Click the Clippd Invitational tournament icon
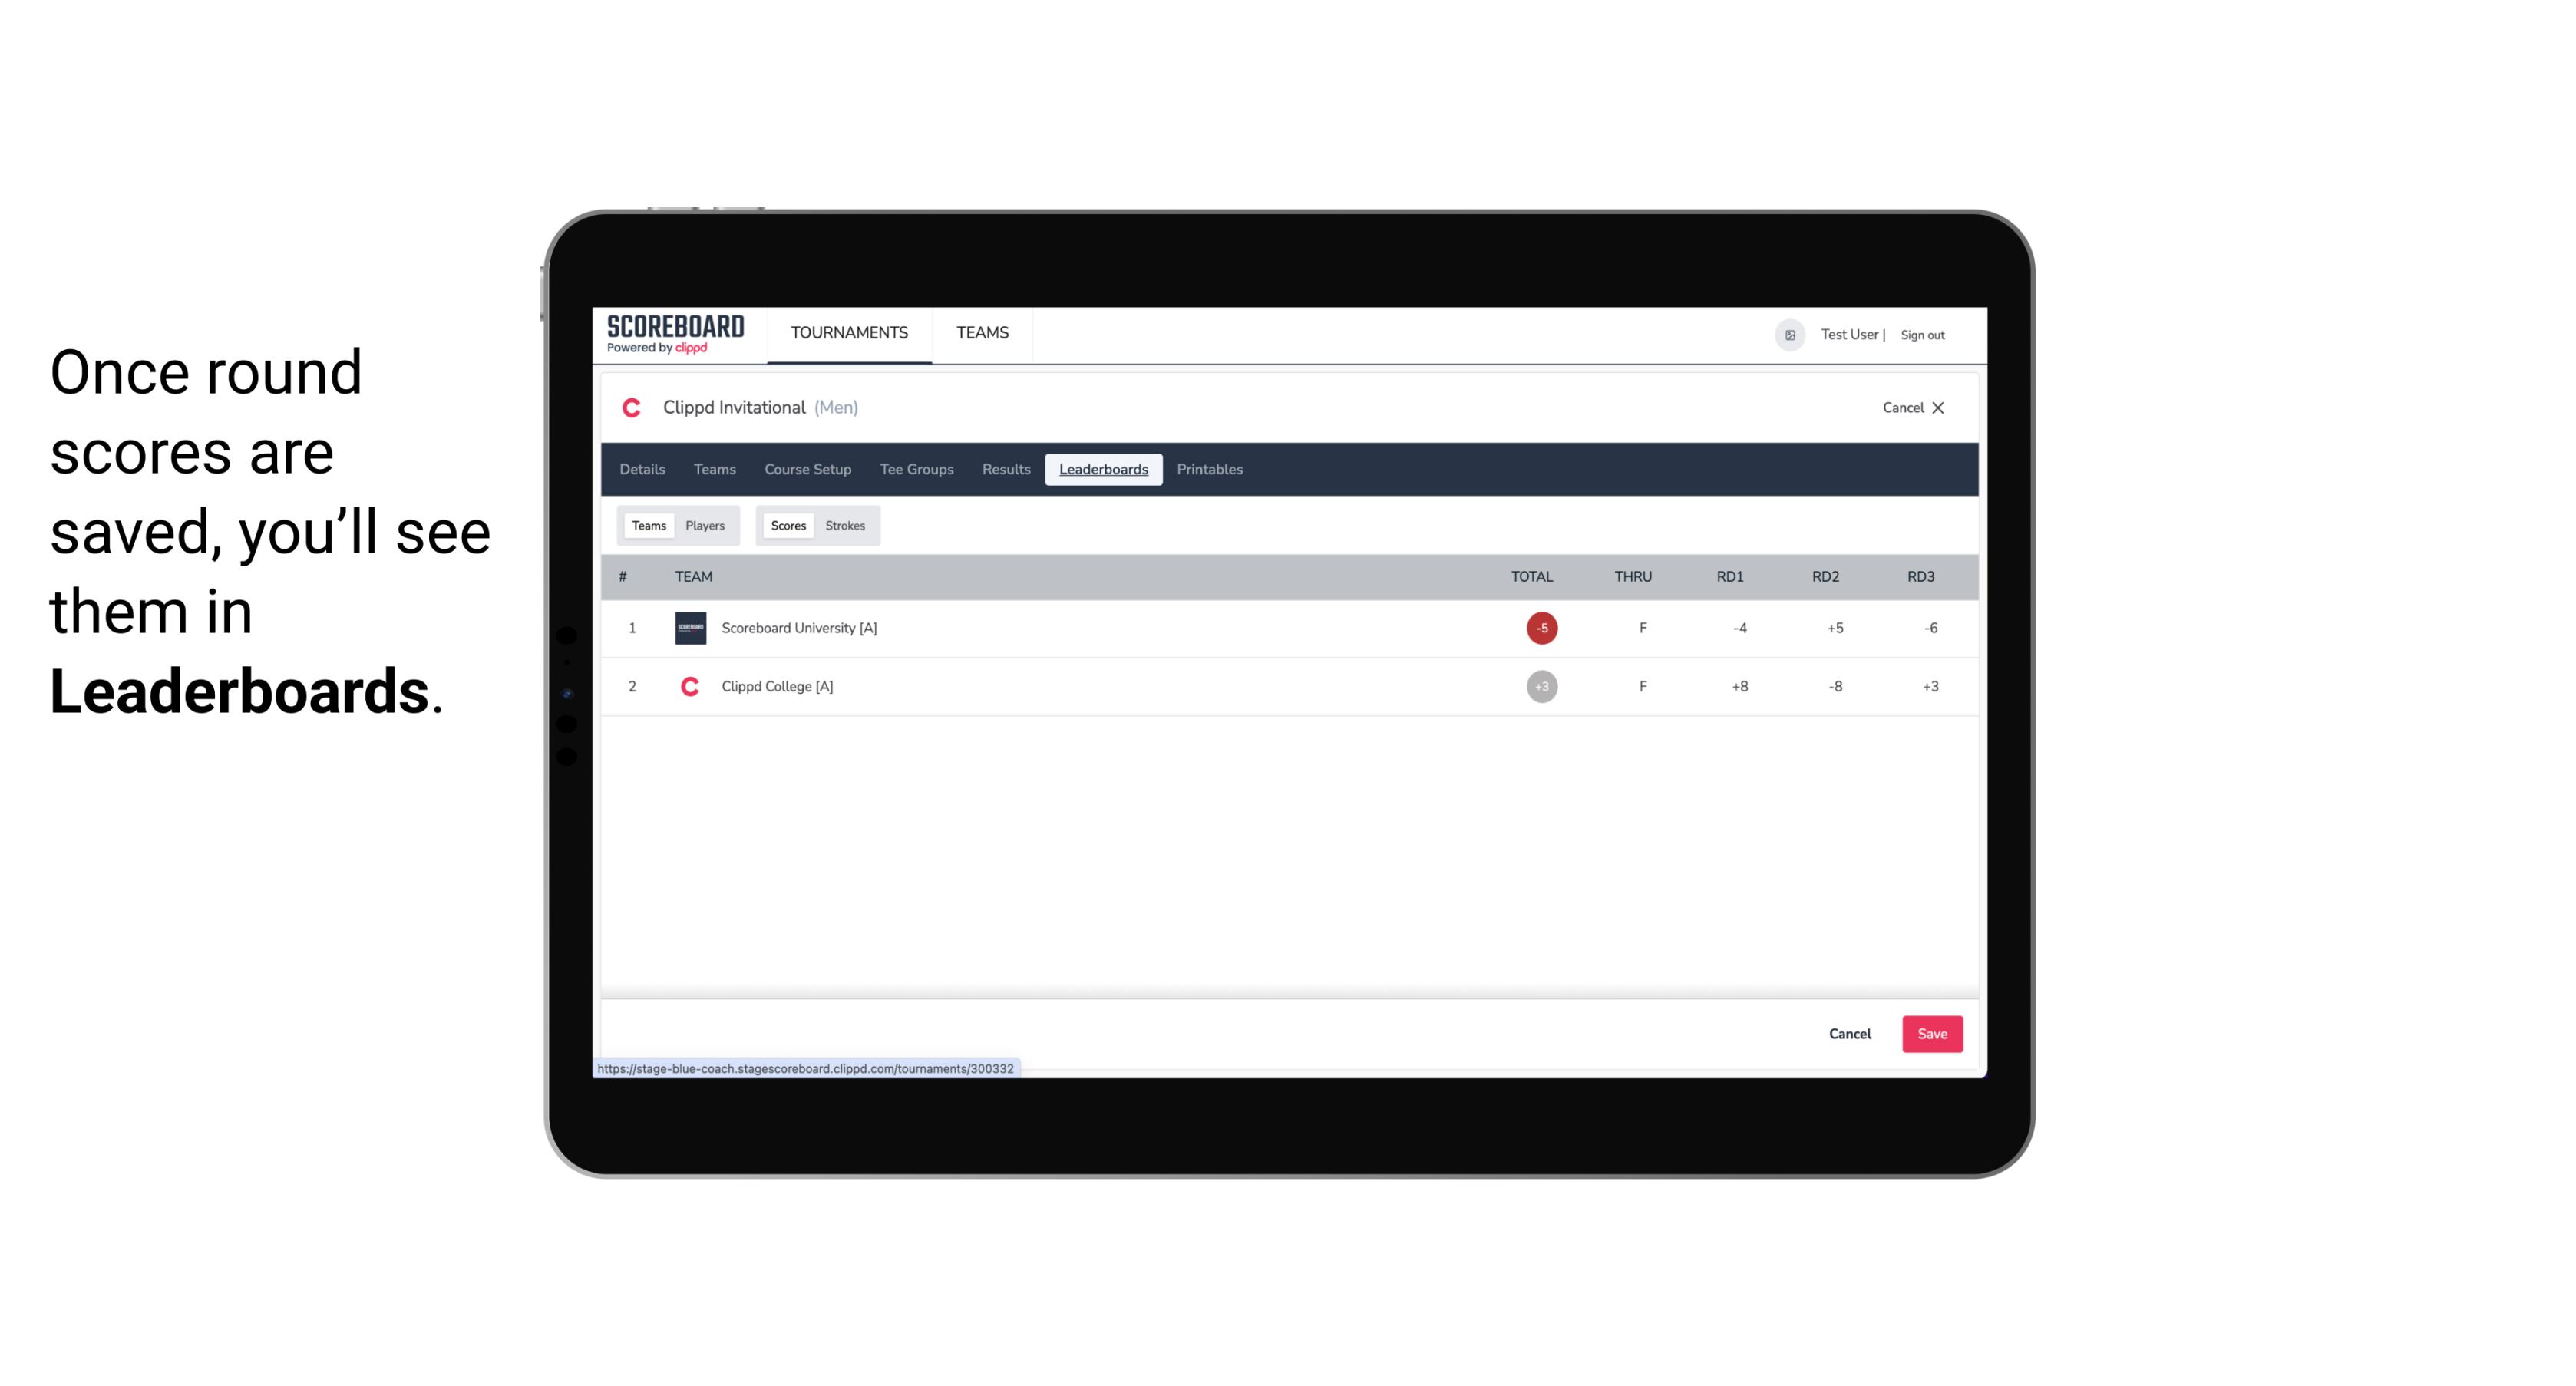Viewport: 2576px width, 1386px height. (633, 406)
